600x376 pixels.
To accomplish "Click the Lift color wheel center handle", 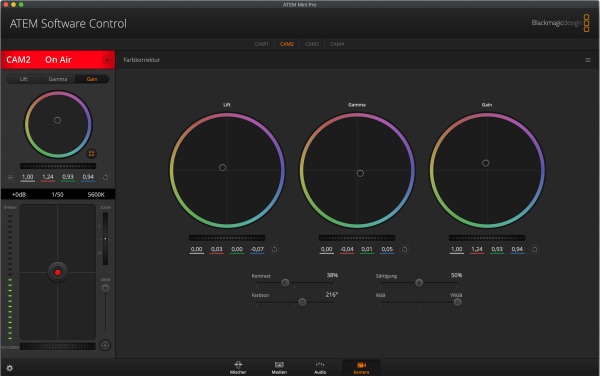I will (222, 168).
